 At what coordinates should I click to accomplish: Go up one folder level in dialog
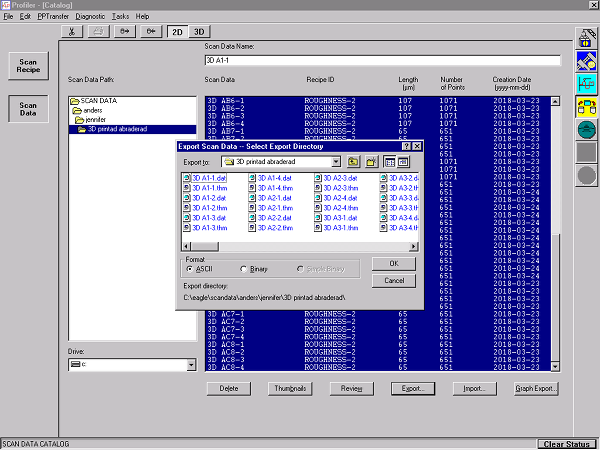[354, 161]
